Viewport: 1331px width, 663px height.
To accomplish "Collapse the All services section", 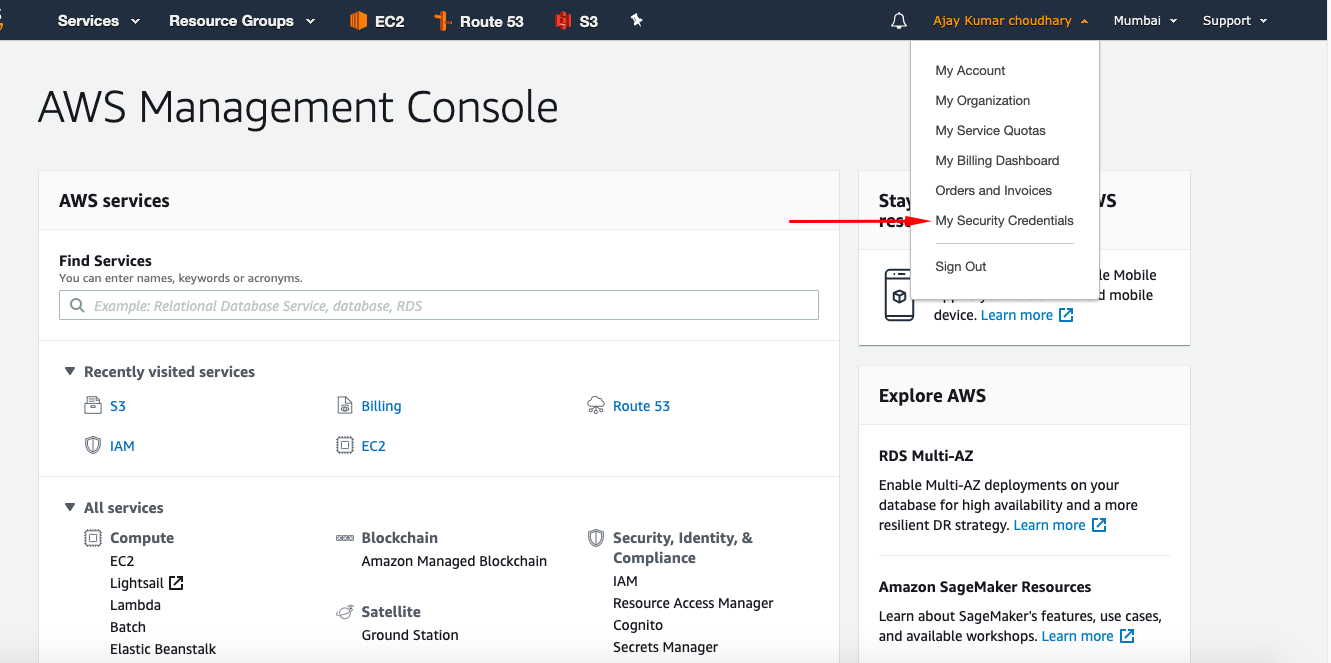I will pos(70,507).
